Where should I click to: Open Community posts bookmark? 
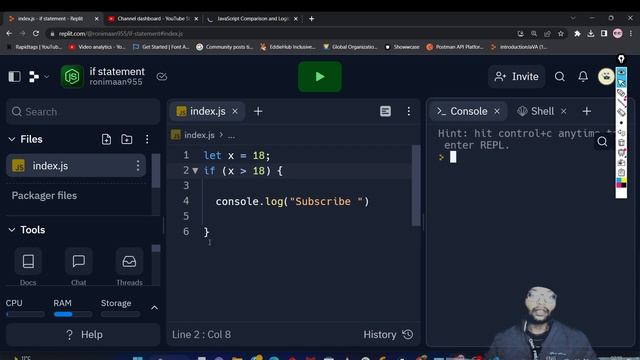point(224,47)
